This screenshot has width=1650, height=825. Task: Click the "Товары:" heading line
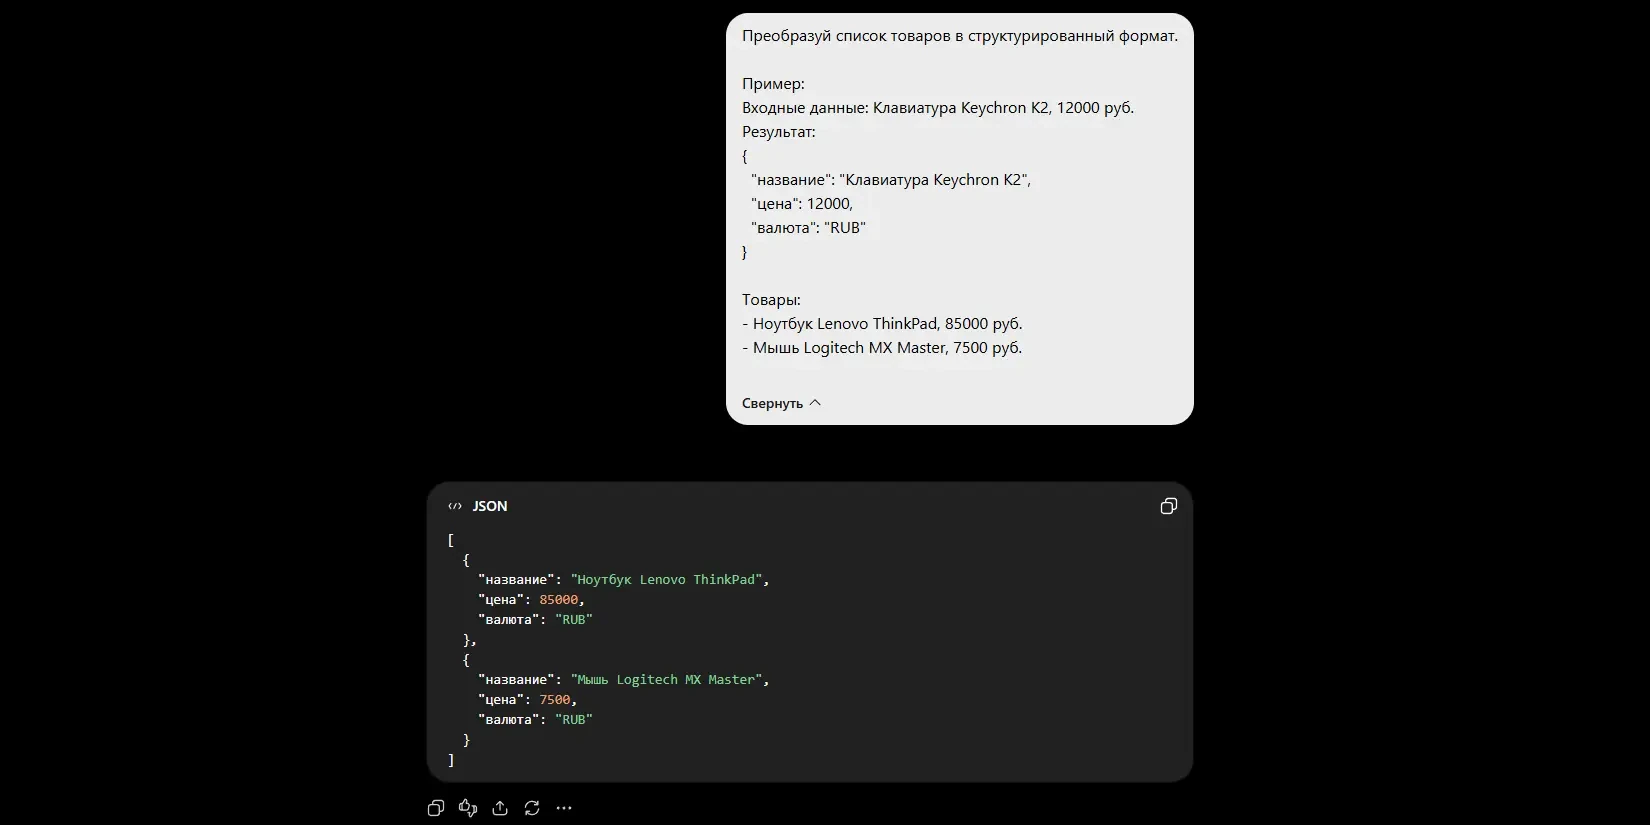coord(771,300)
